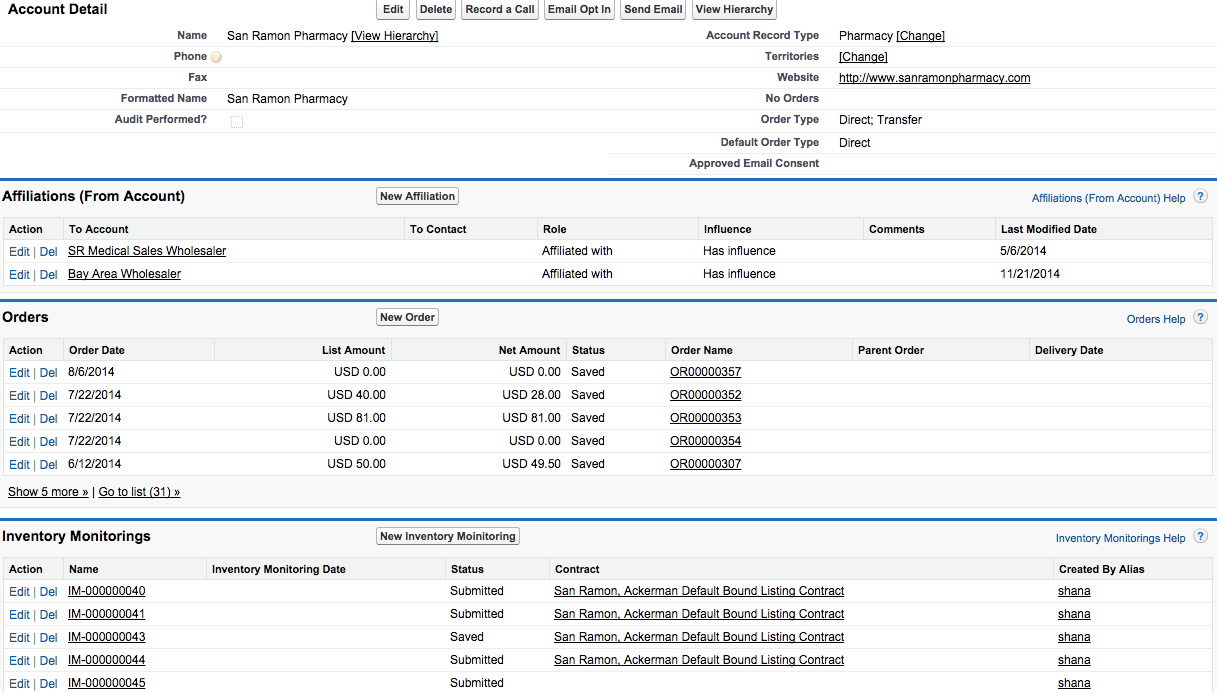Click the View Hierarchy button

click(x=734, y=10)
